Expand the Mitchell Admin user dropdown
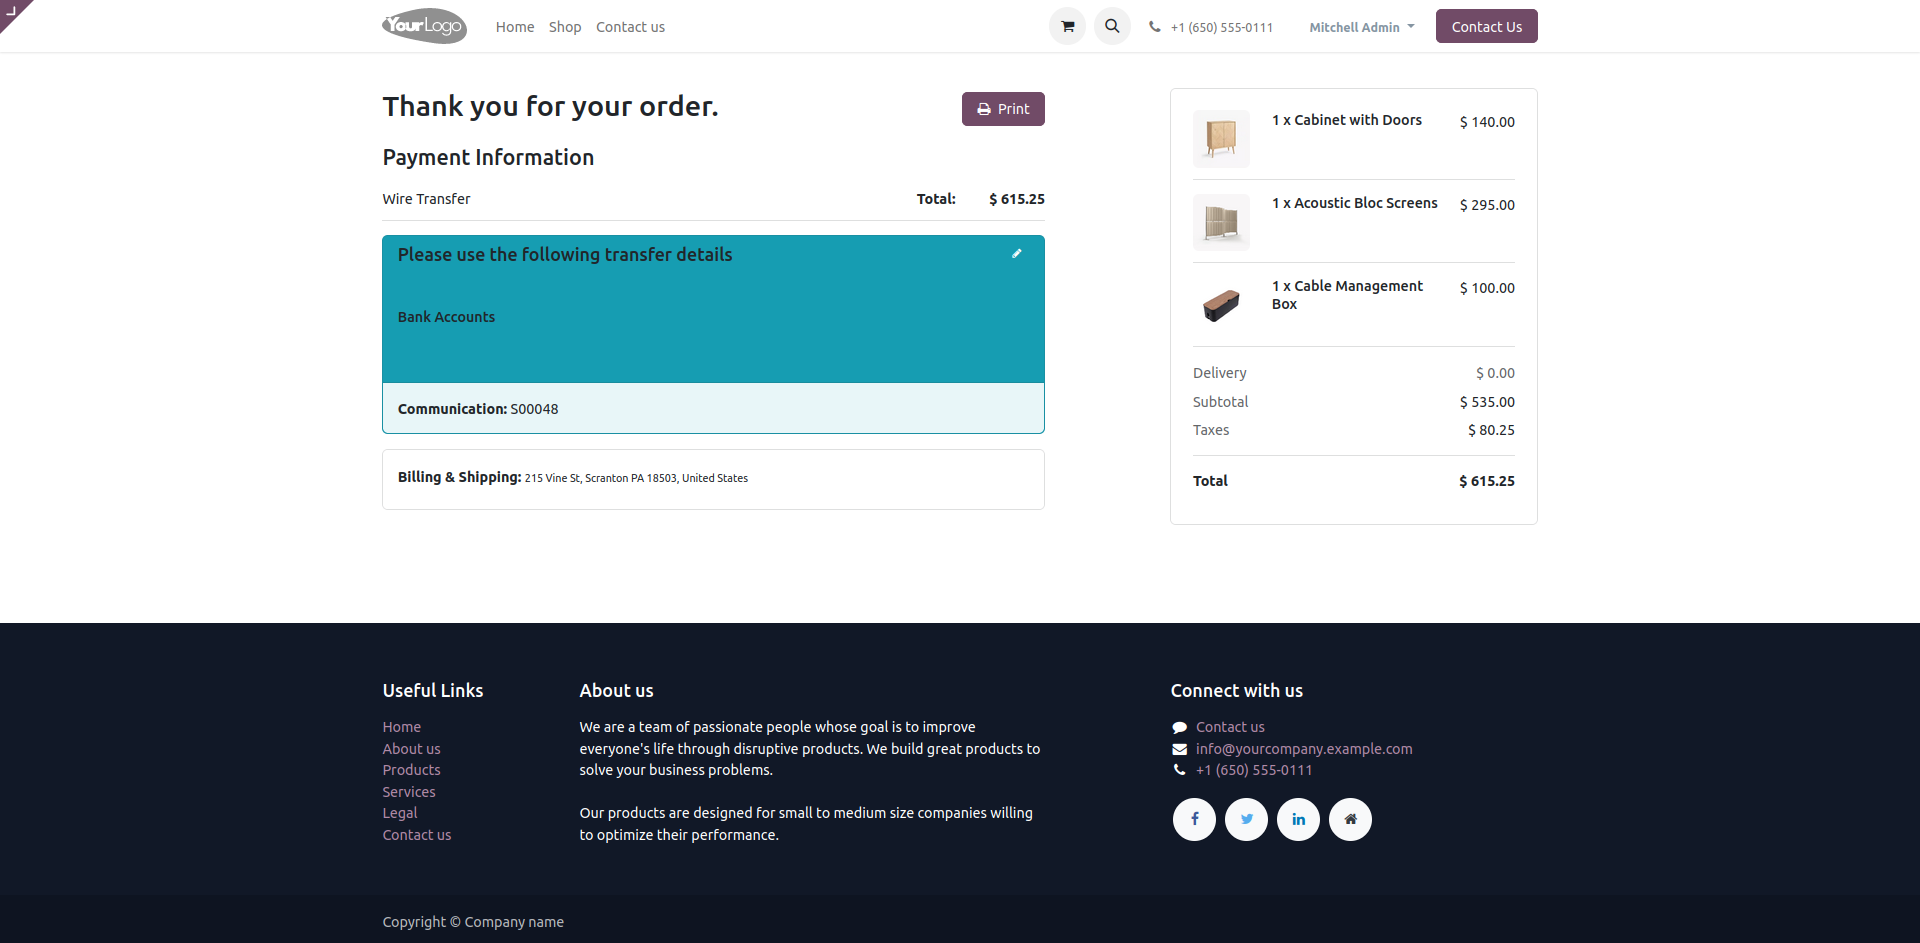This screenshot has height=943, width=1920. click(1361, 27)
